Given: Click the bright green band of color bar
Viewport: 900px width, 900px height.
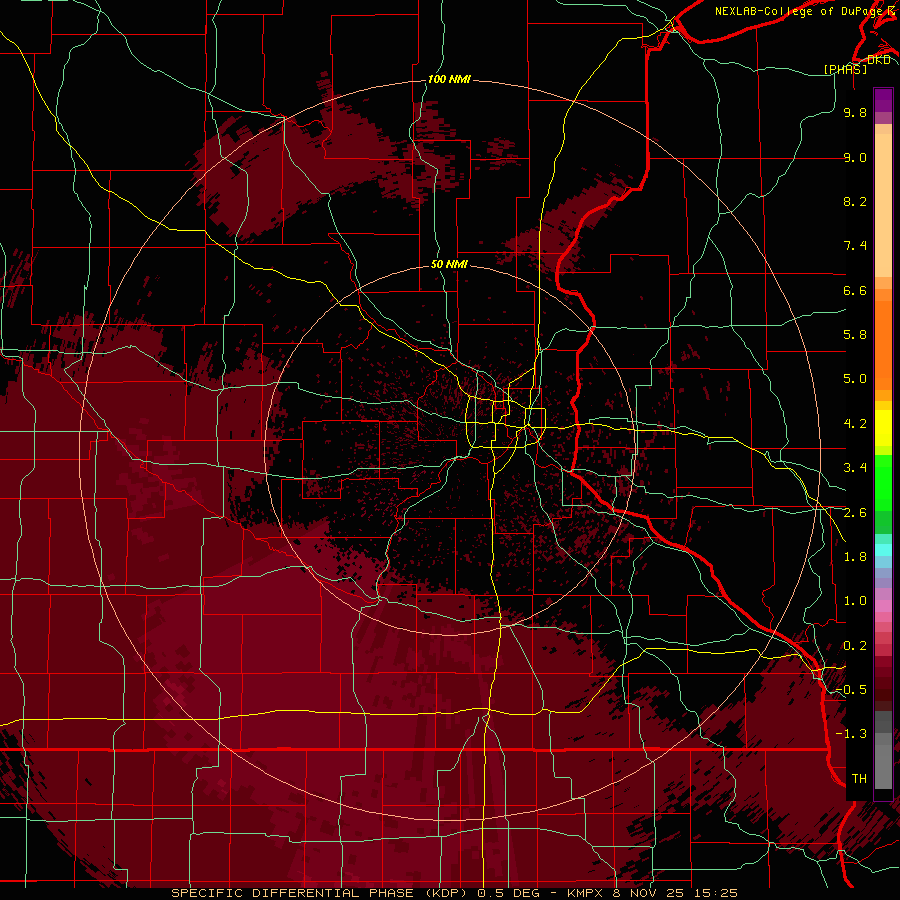Looking at the screenshot, I should (883, 482).
